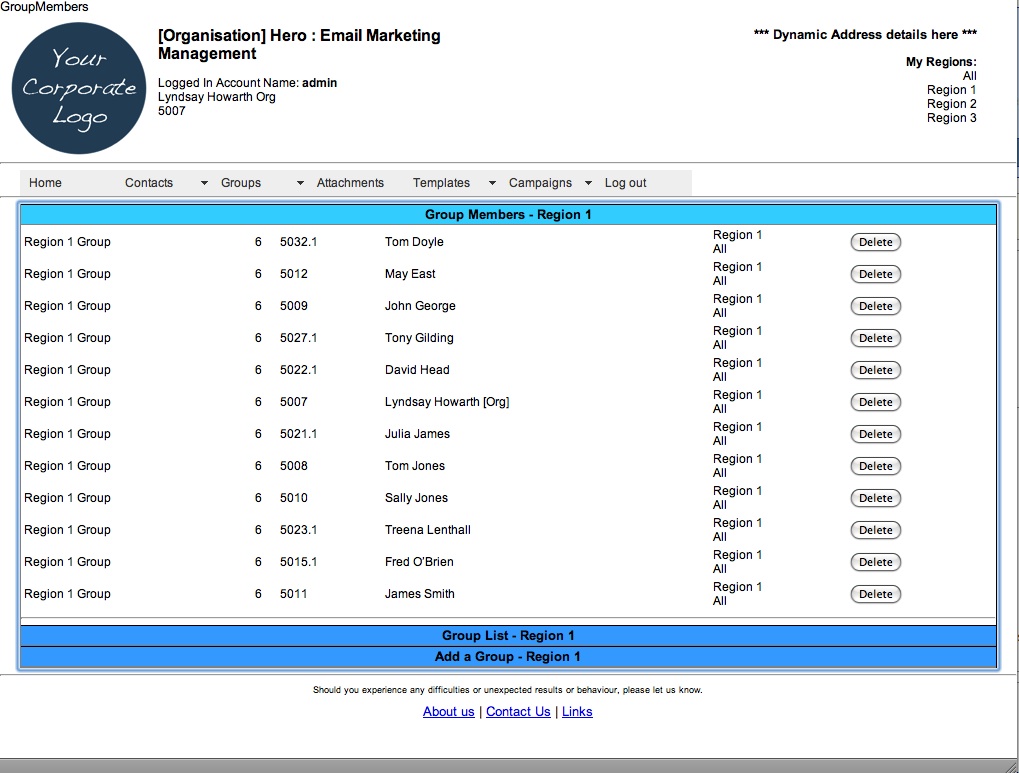Delete James Smith from Region 1 Group
This screenshot has height=773, width=1019.
pos(875,594)
